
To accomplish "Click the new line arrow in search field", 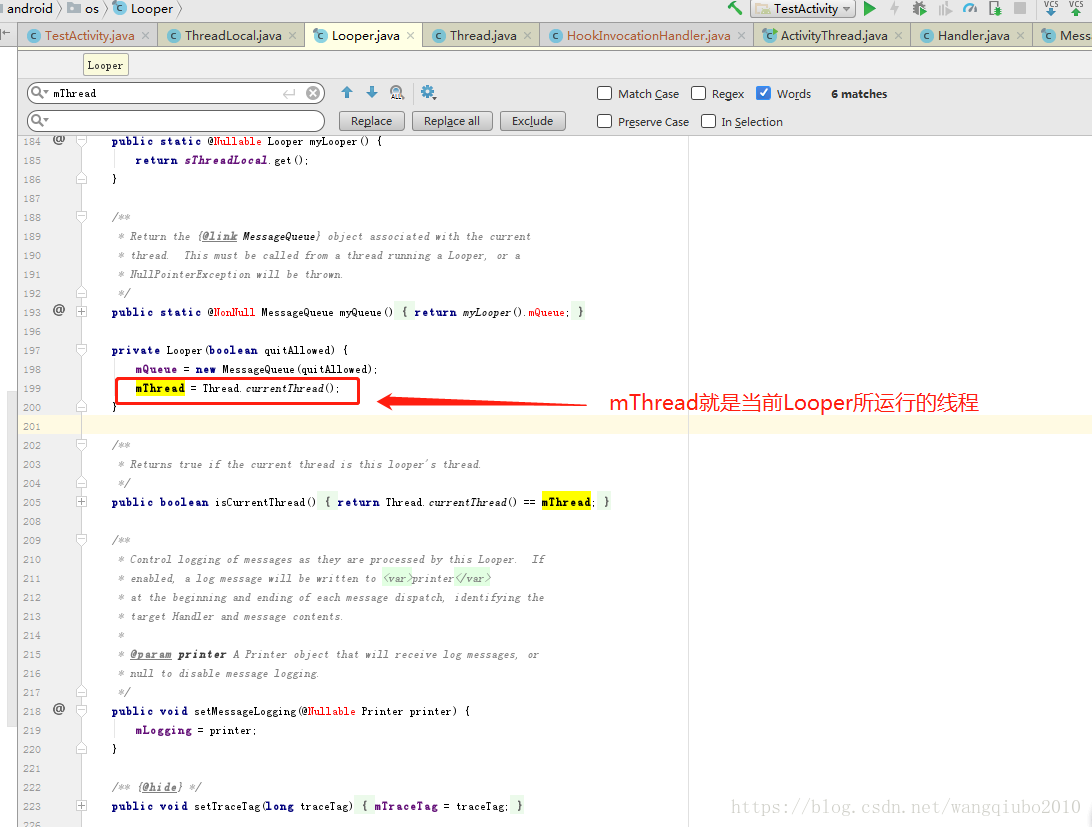I will (x=289, y=93).
